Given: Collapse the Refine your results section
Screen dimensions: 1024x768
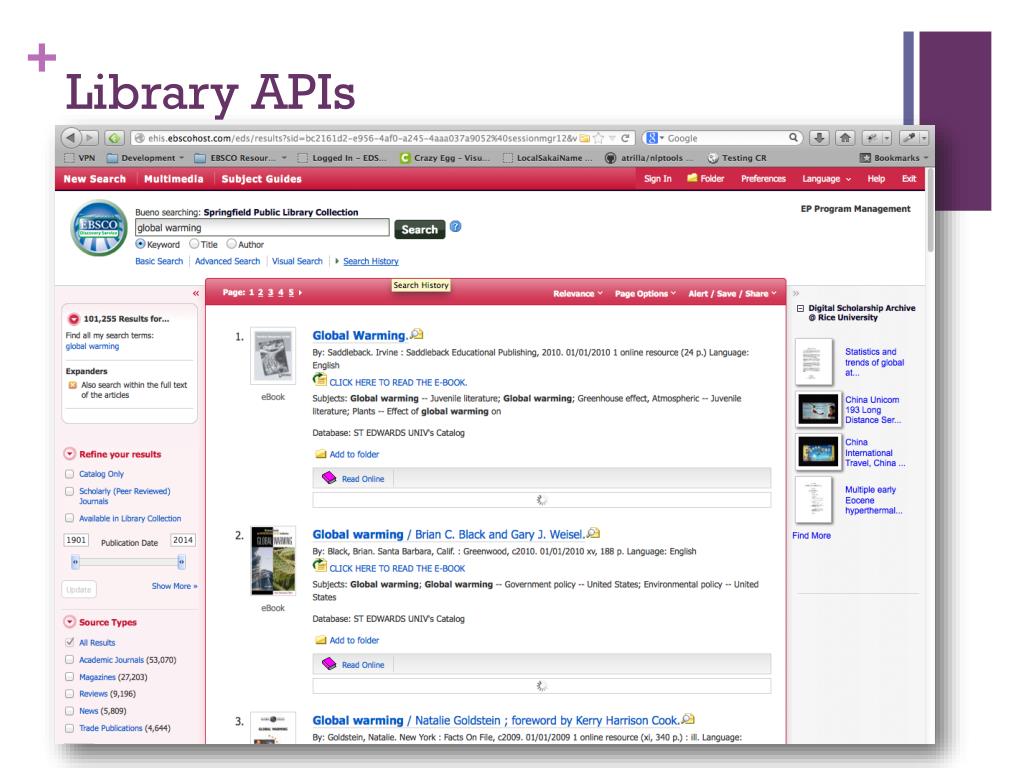Looking at the screenshot, I should click(69, 453).
